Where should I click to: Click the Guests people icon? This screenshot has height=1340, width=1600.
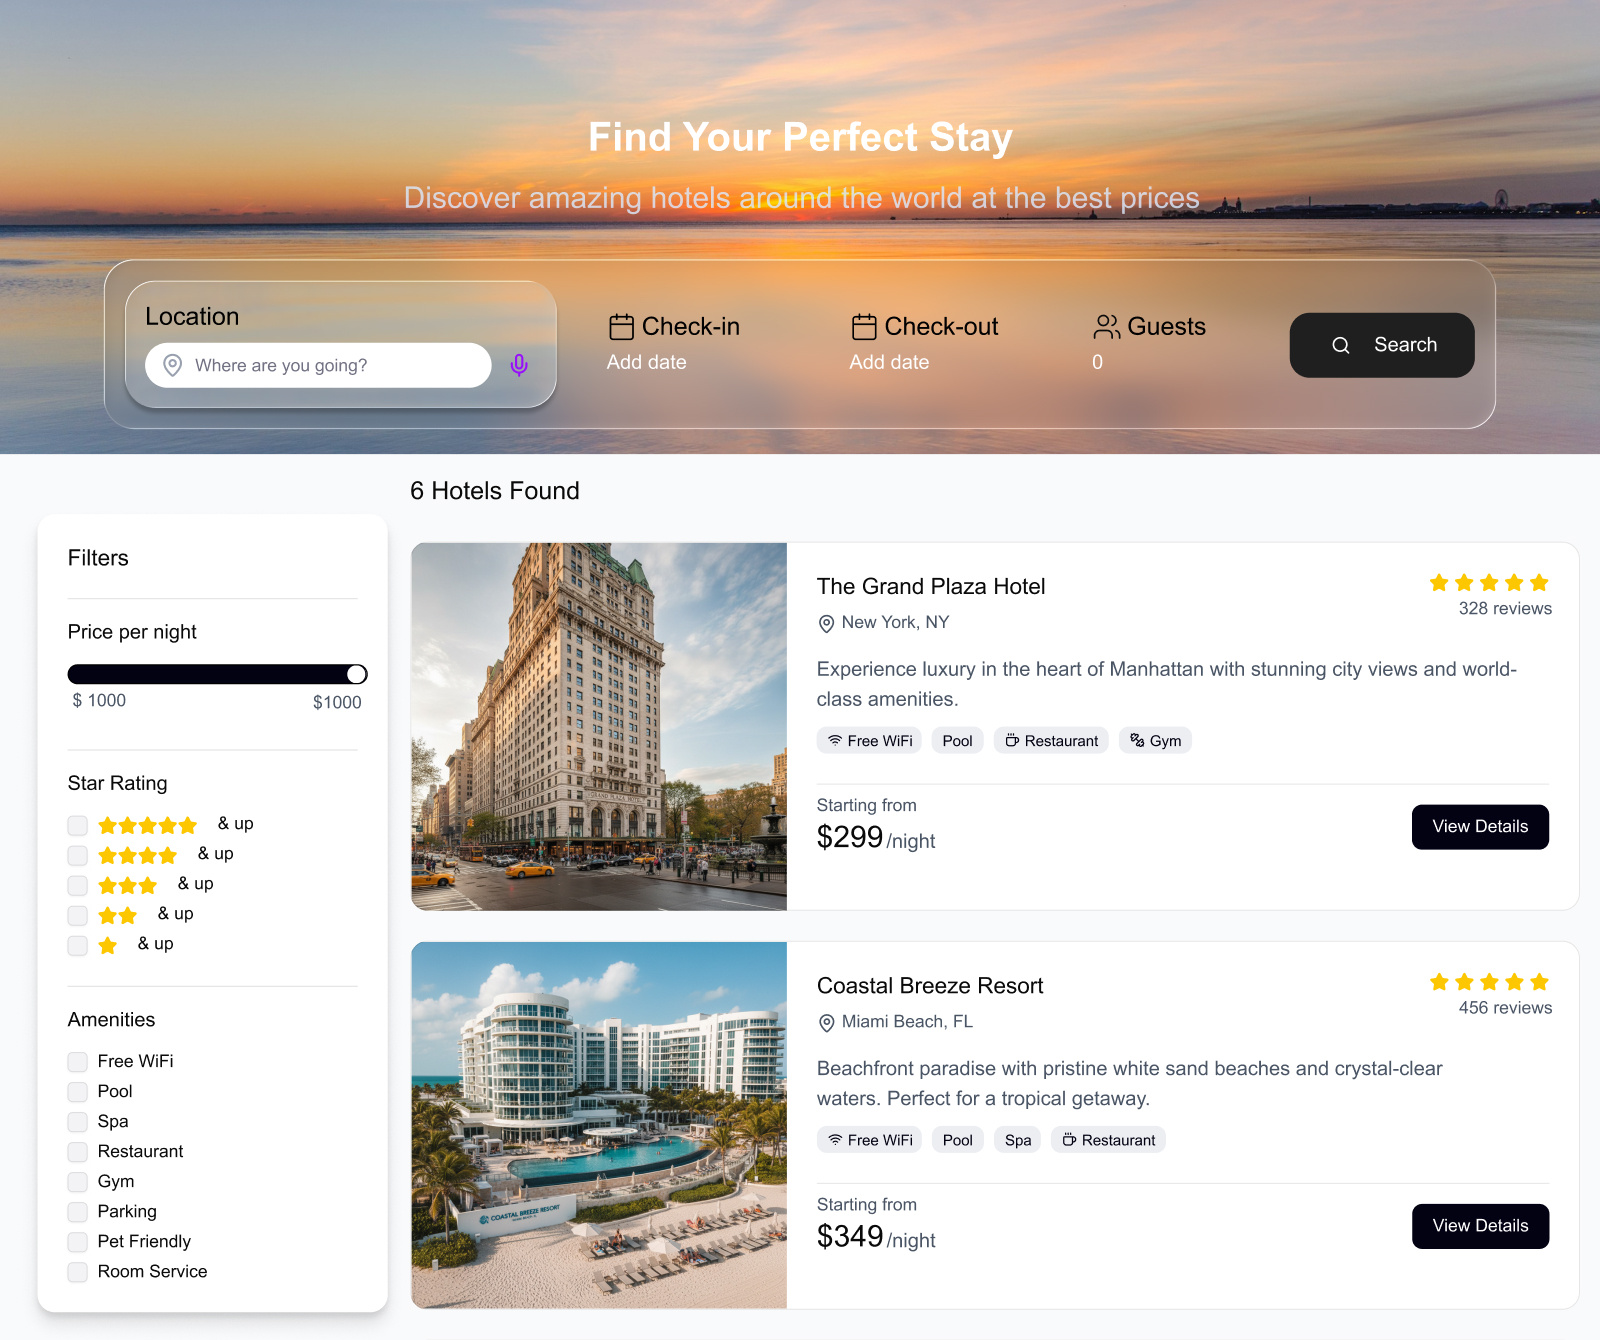point(1106,327)
